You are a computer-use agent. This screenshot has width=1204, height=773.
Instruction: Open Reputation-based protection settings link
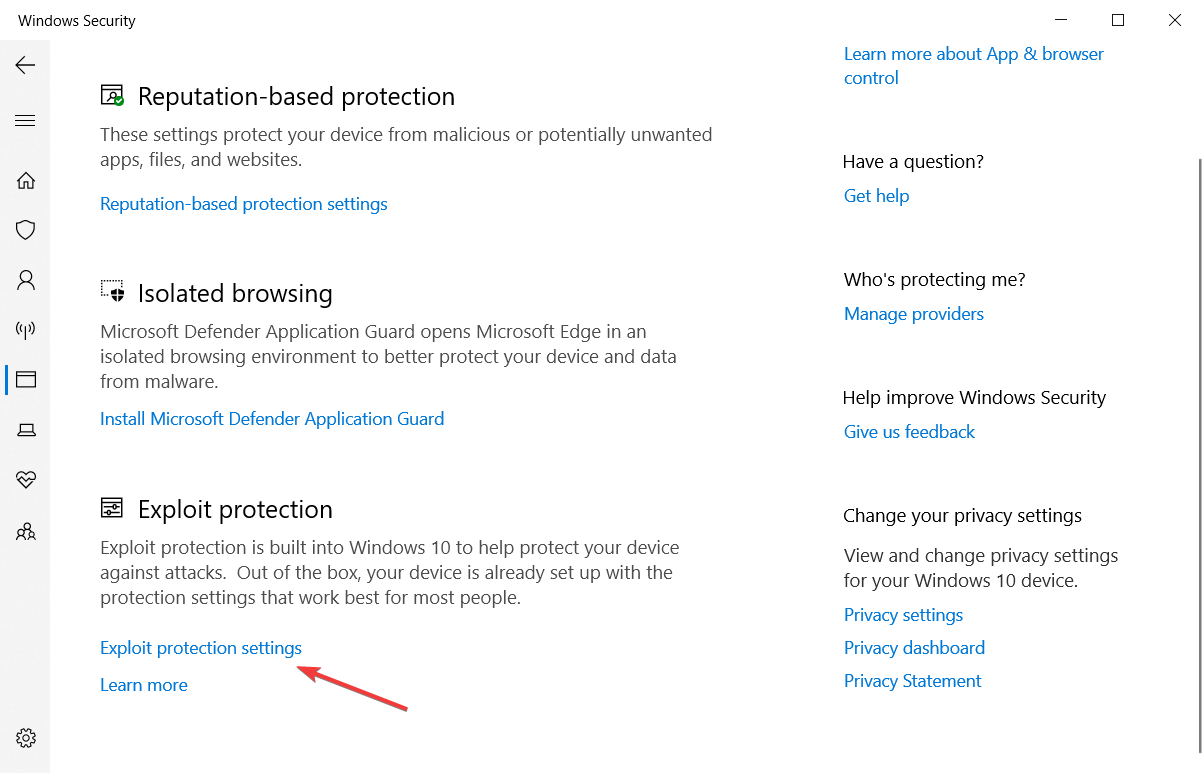tap(243, 204)
